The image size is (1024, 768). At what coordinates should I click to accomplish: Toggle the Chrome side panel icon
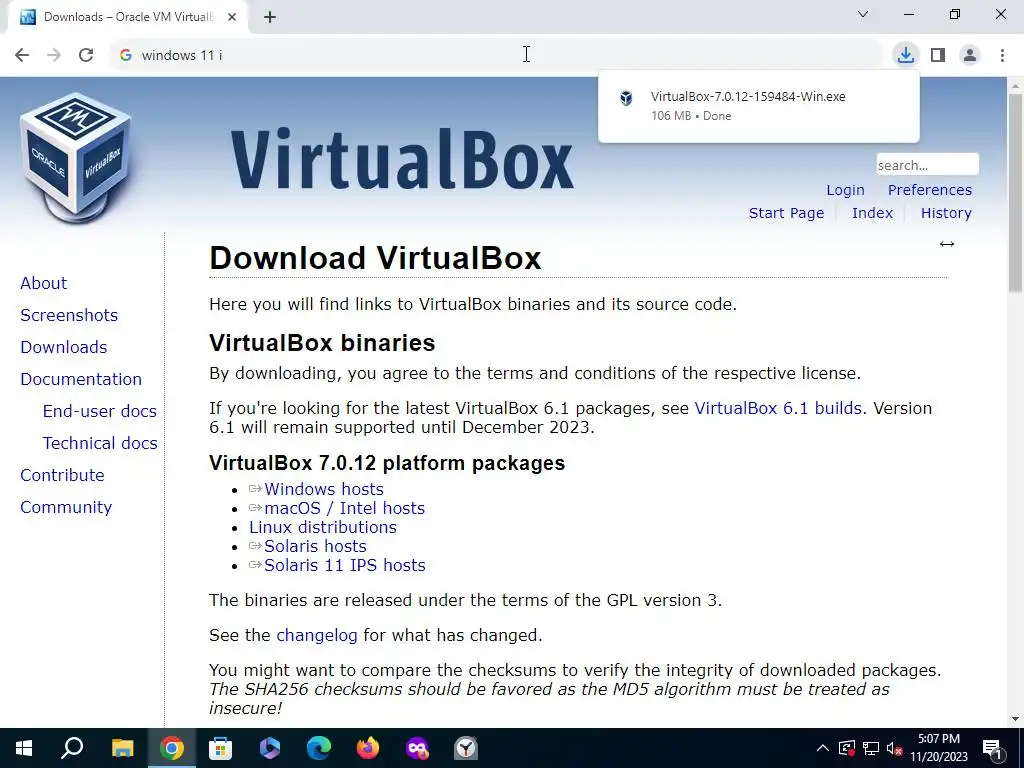pyautogui.click(x=938, y=55)
